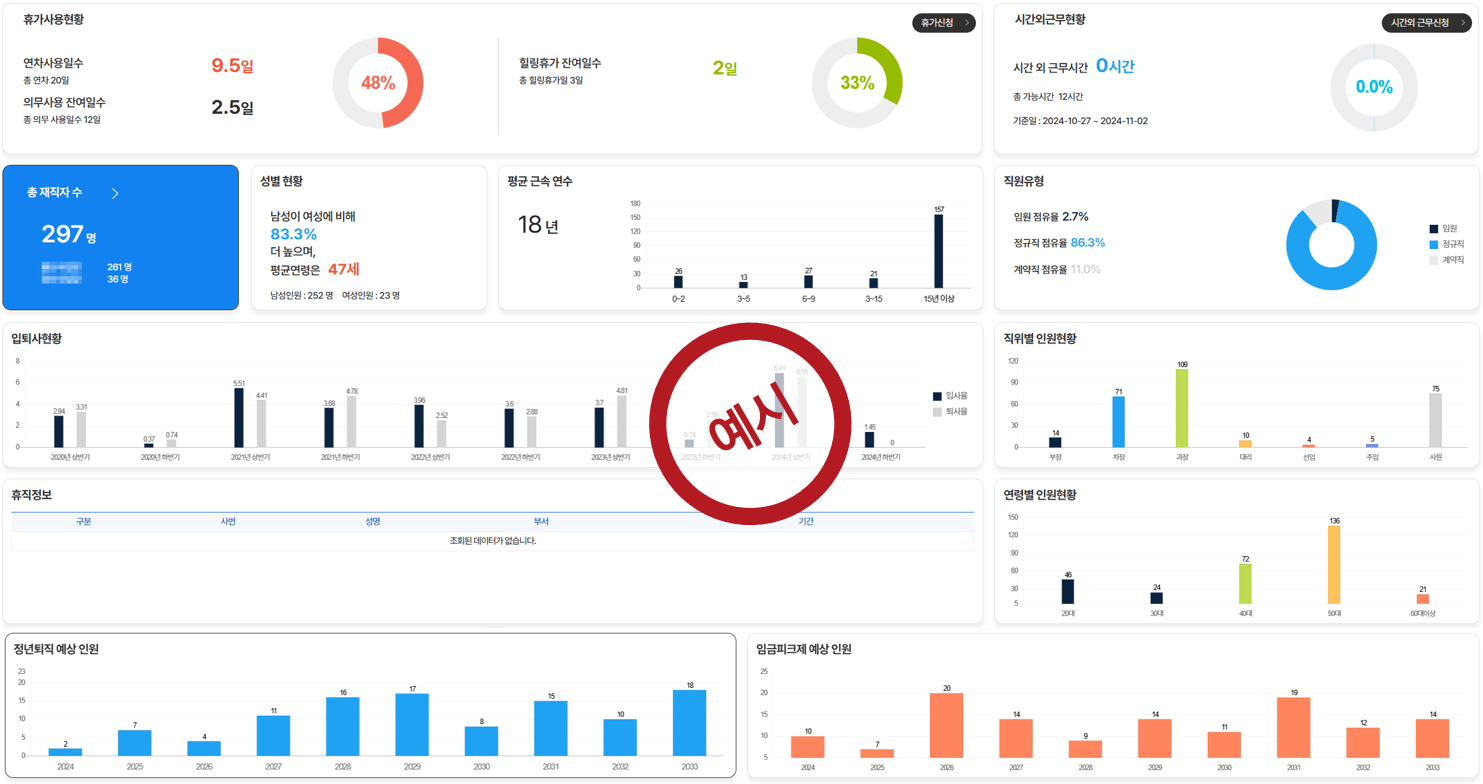This screenshot has height=784, width=1483.
Task: Click the 남성인원 : 252 명 text
Action: click(x=301, y=296)
